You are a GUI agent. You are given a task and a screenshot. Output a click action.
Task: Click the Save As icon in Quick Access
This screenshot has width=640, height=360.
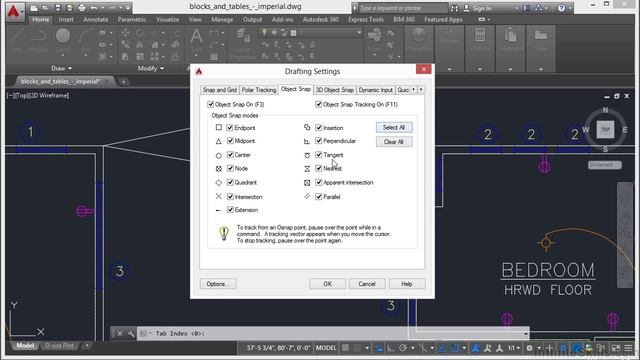click(x=69, y=8)
